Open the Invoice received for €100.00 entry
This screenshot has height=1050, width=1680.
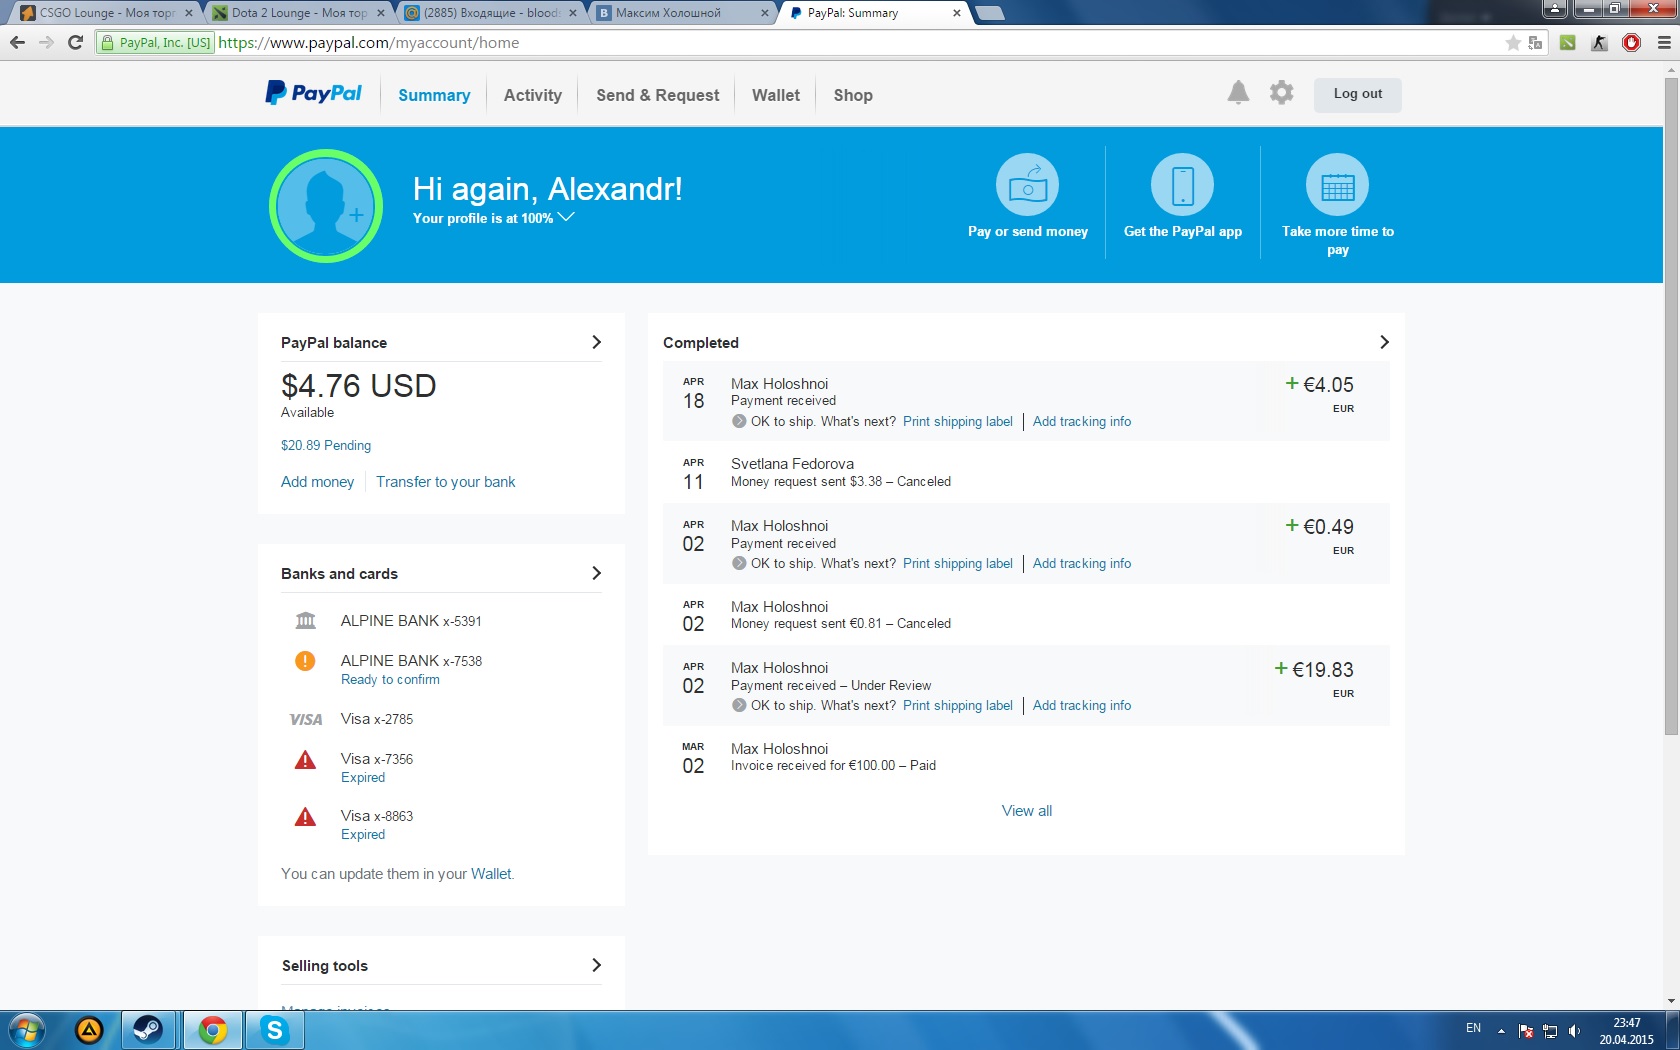coord(1026,757)
